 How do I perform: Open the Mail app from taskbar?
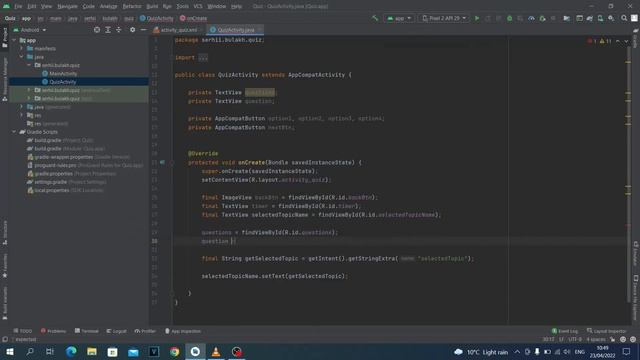tap(133, 352)
